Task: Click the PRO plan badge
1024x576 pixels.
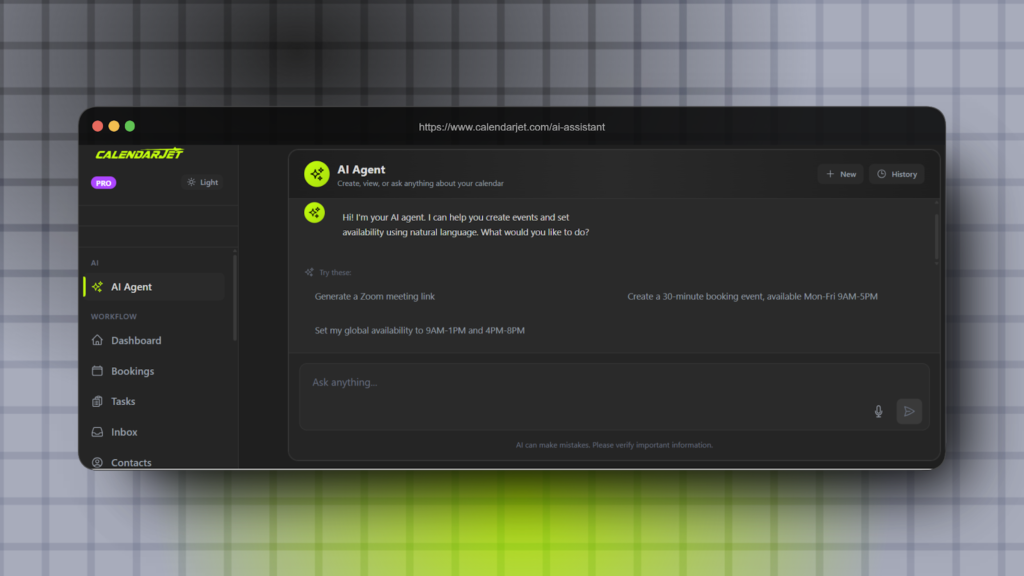Action: pos(103,183)
